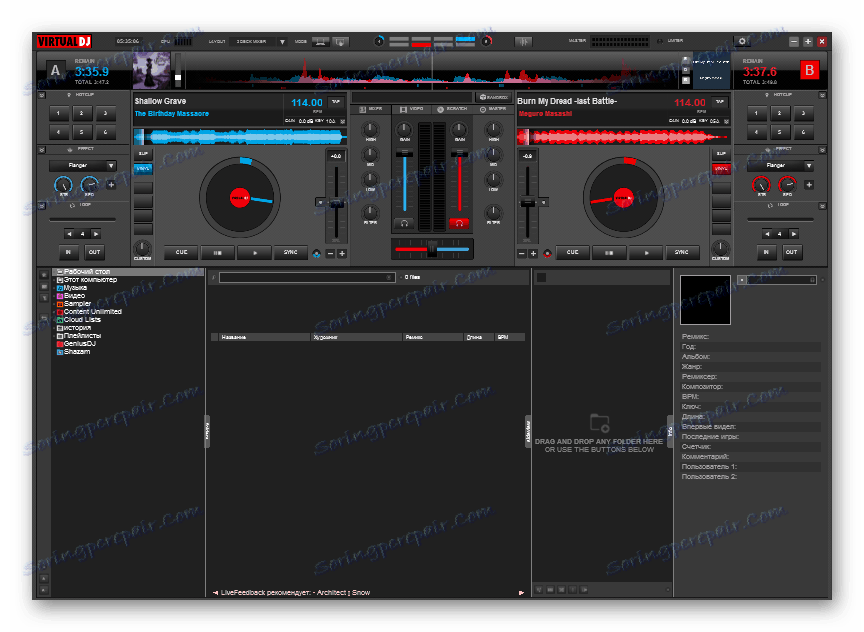Image resolution: width=864 pixels, height=632 pixels.
Task: Toggle the headphone cue for deck A
Action: 404,222
